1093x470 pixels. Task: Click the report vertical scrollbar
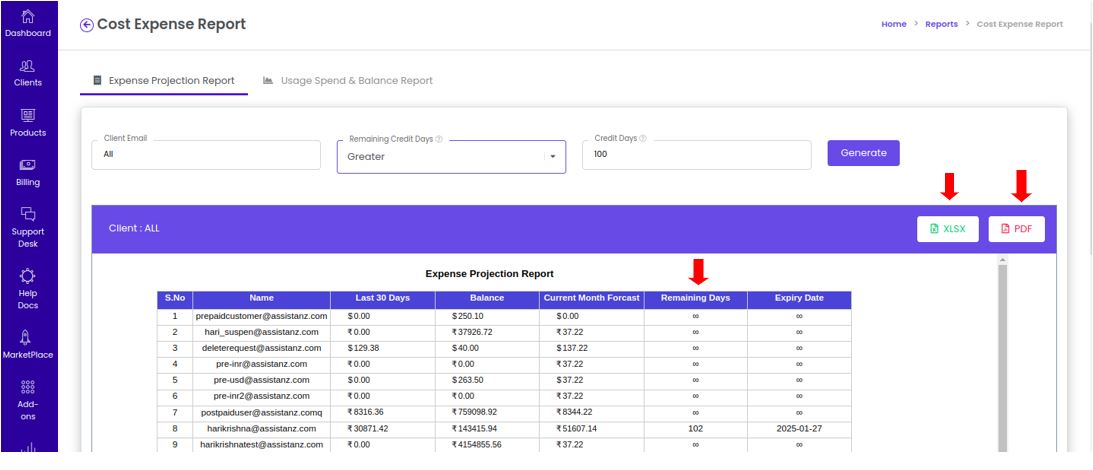(1003, 357)
